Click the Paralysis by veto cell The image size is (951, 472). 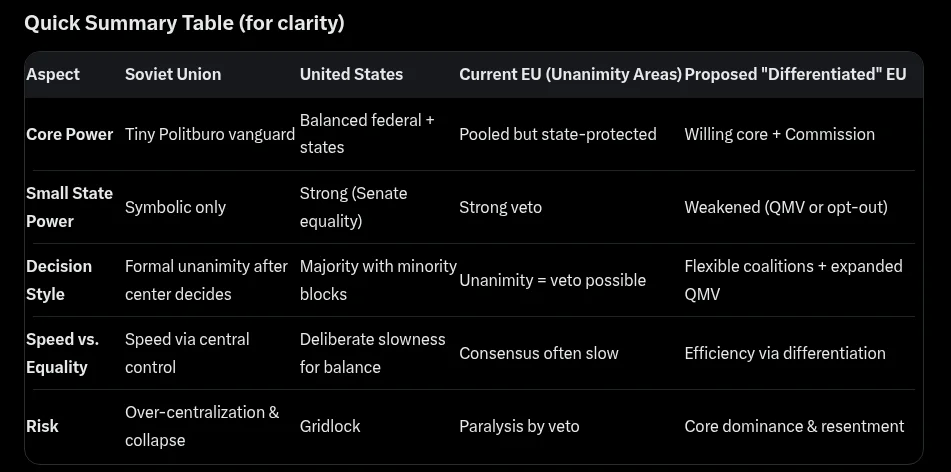click(519, 426)
